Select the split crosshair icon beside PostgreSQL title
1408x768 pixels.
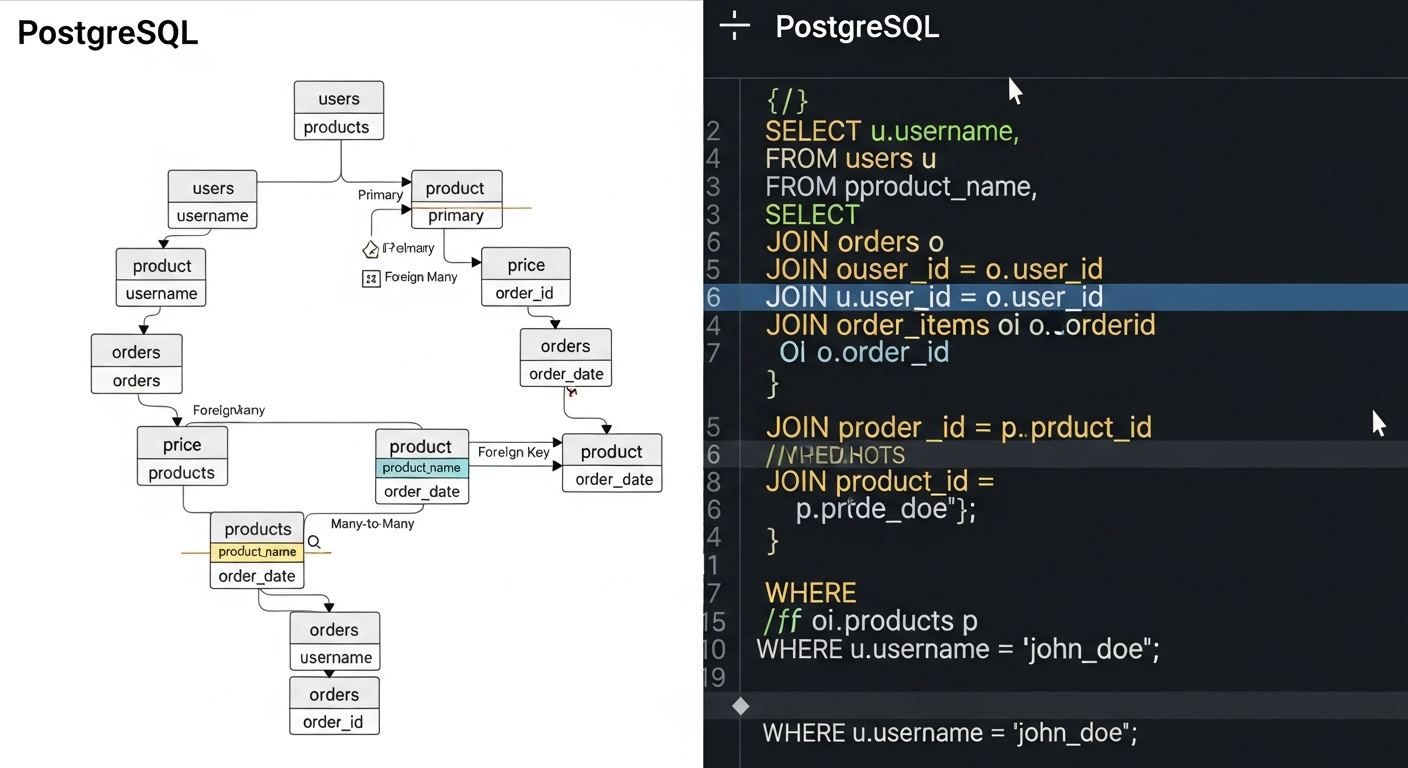[x=734, y=25]
